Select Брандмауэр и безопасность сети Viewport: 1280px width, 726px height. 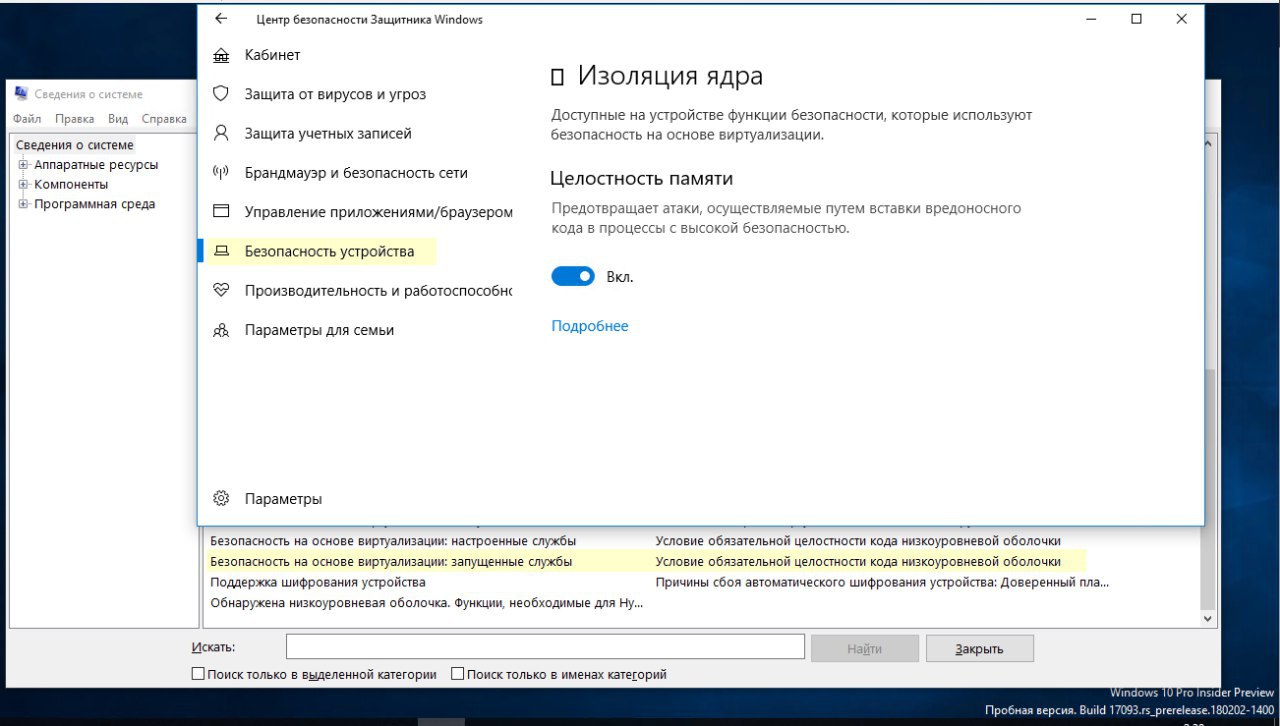[x=356, y=173]
